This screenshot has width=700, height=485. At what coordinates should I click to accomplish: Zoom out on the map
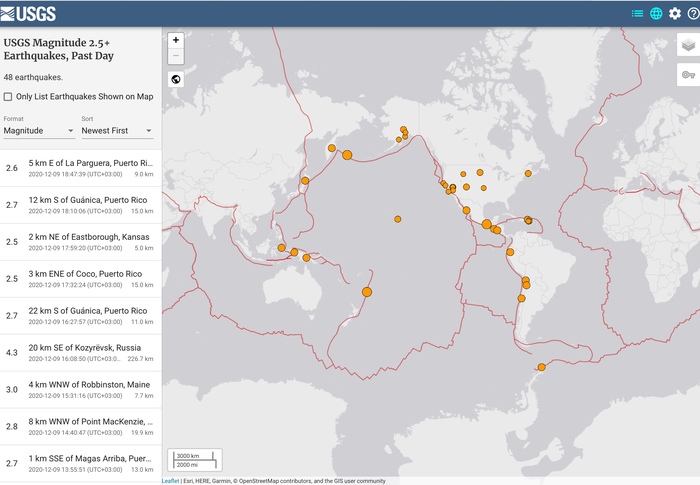pos(176,56)
